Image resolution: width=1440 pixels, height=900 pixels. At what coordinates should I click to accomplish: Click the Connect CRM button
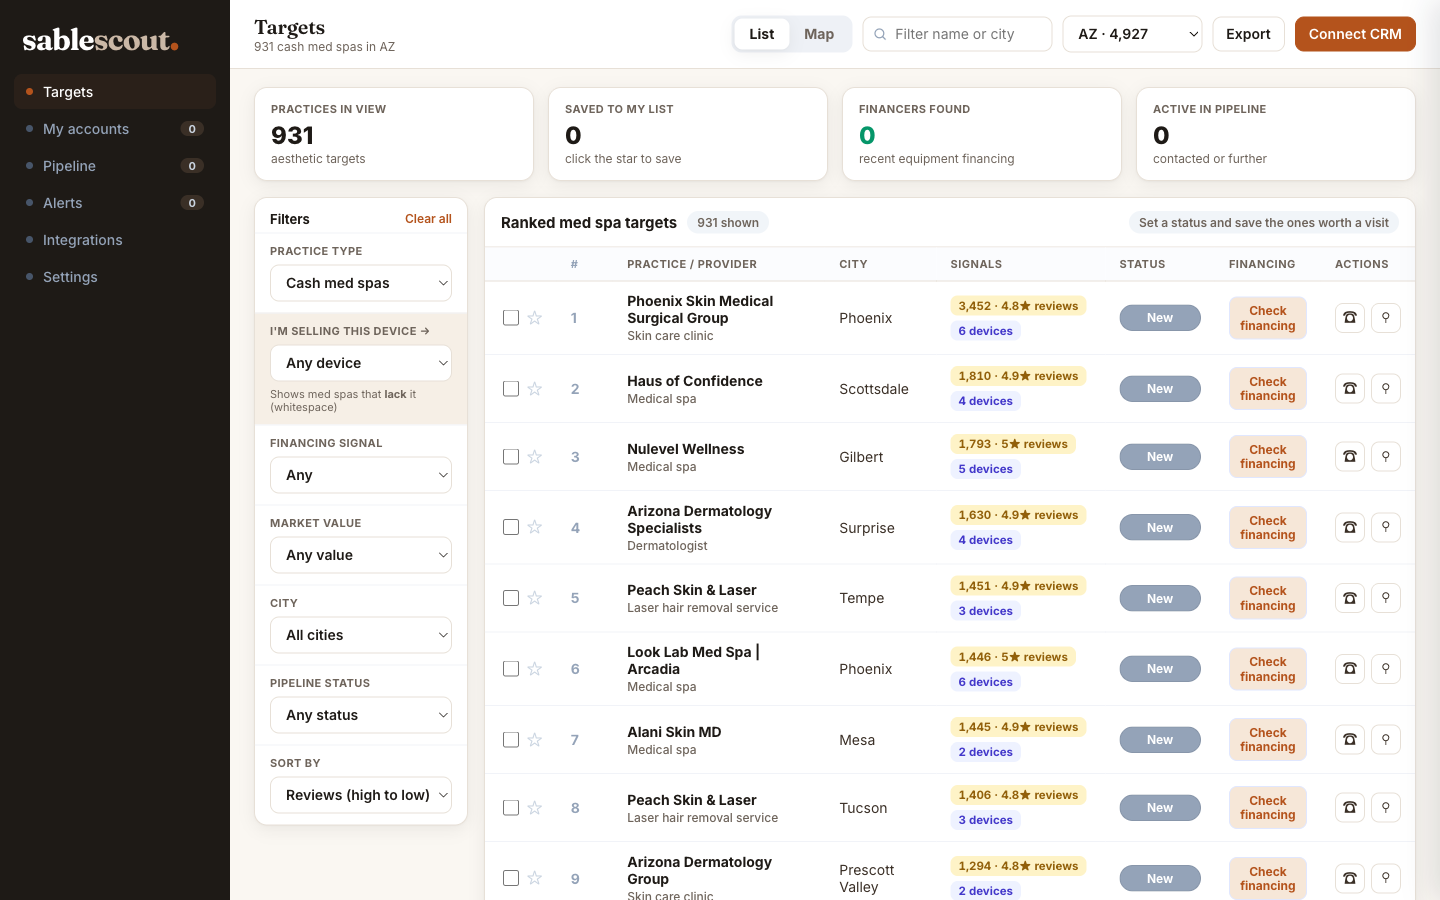[x=1355, y=34]
